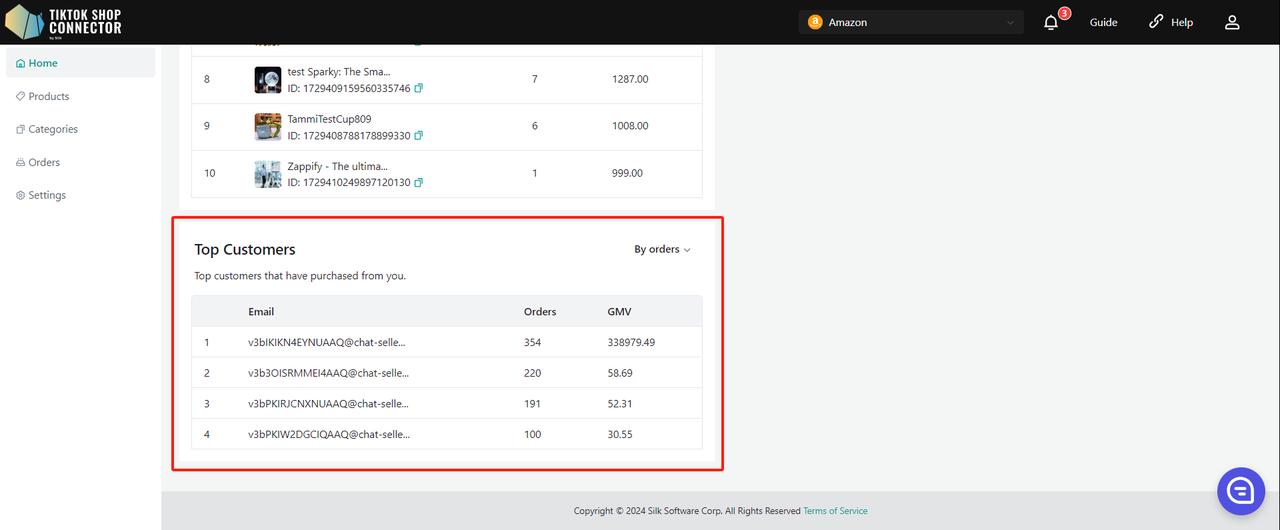Image resolution: width=1280 pixels, height=530 pixels.
Task: Open Settings in the sidebar
Action: (47, 195)
